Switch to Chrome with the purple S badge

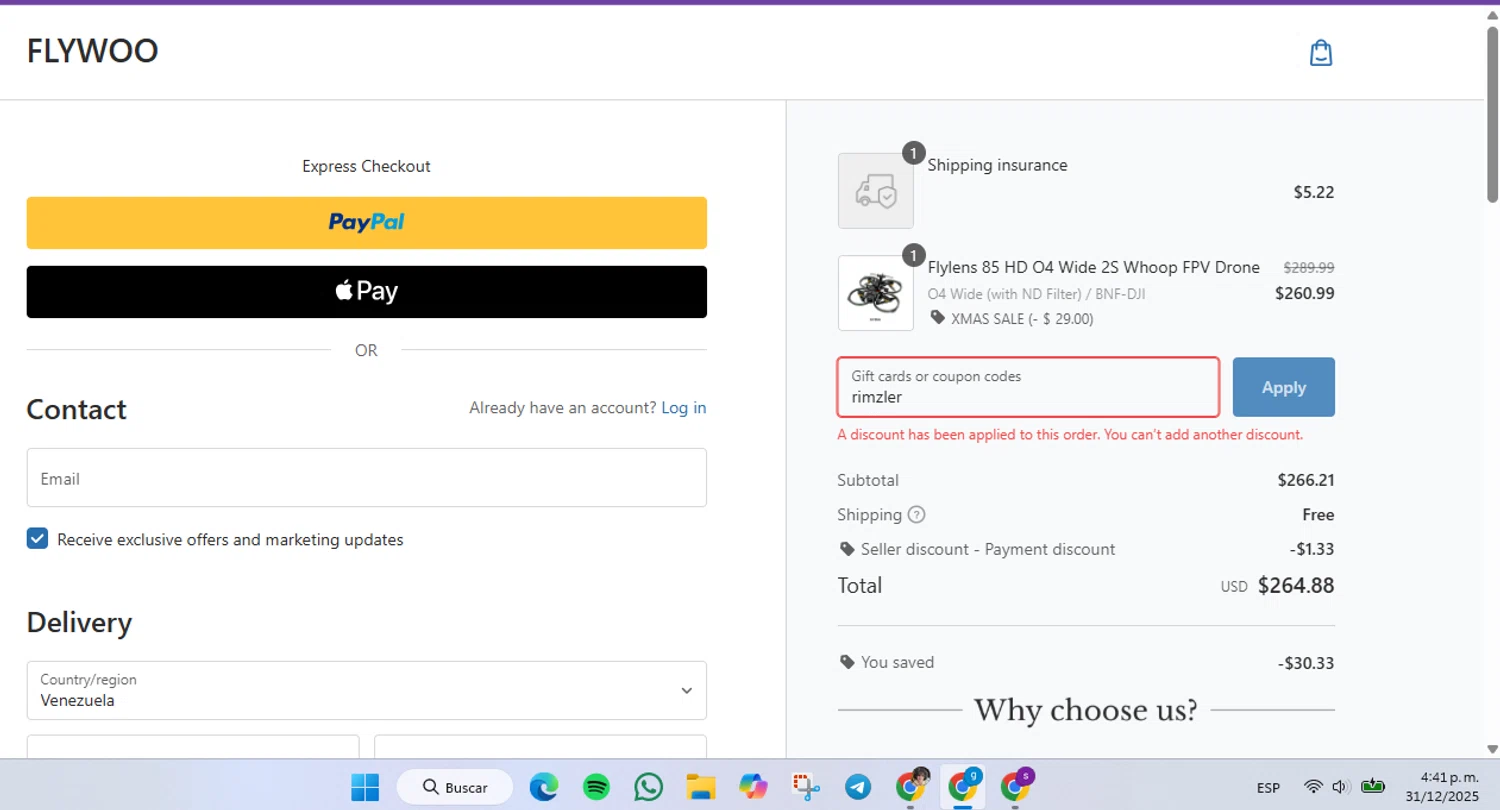[1017, 786]
